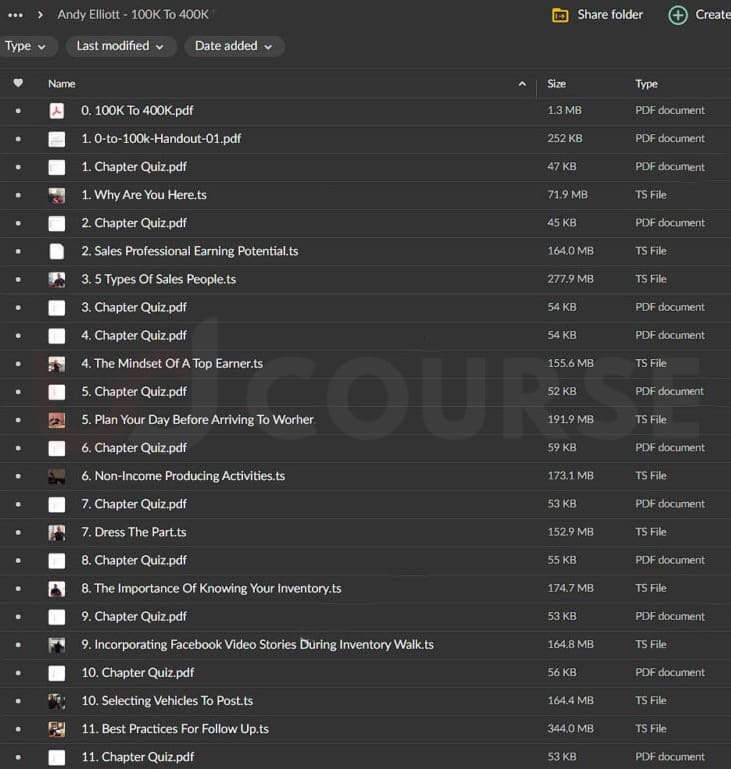Open the breadcrumb ellipsis menu
731x769 pixels.
pos(15,15)
